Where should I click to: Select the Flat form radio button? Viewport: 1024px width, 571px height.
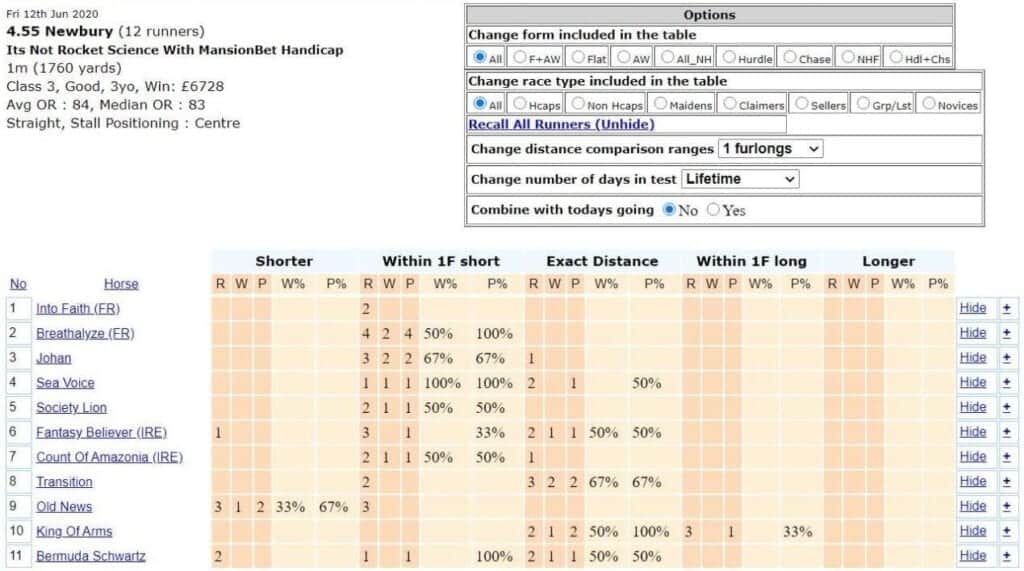point(578,57)
